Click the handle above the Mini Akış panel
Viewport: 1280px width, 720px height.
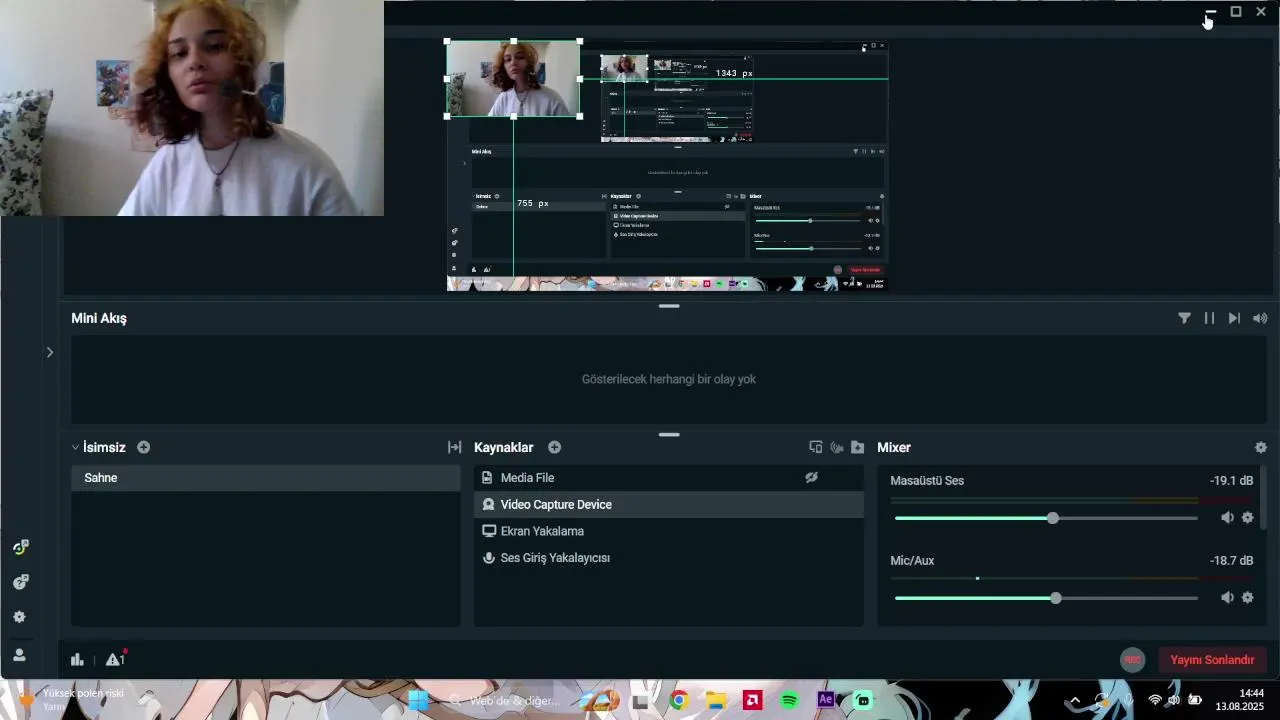[669, 306]
